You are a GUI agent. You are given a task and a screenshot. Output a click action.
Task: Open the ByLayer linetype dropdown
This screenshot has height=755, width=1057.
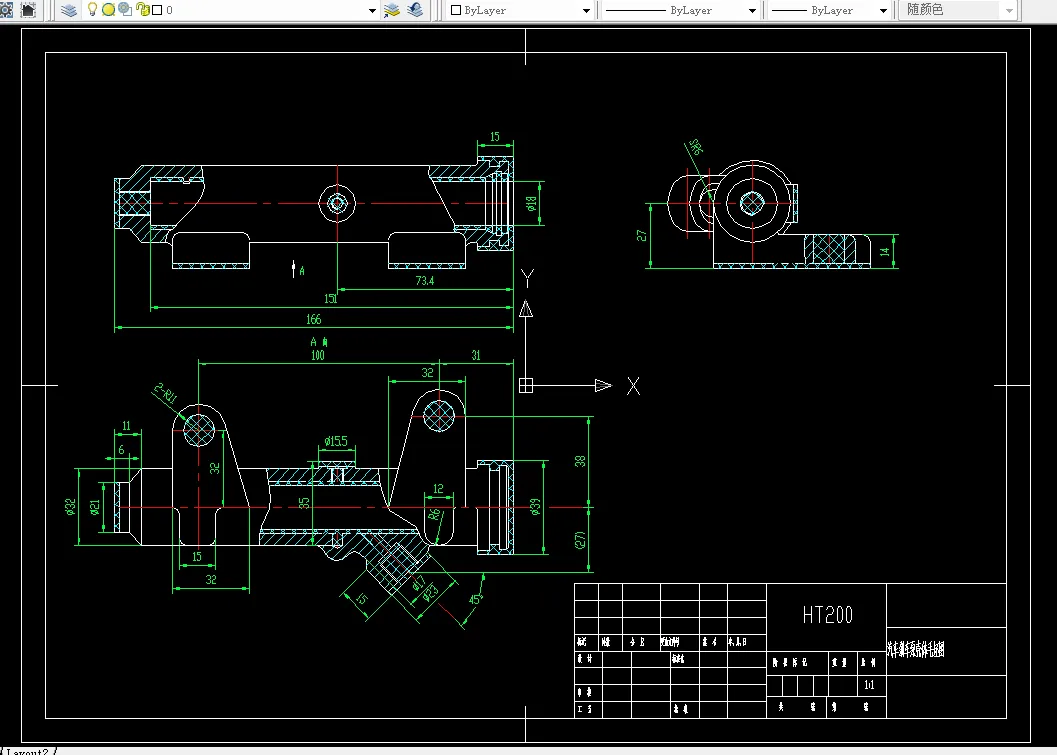752,10
